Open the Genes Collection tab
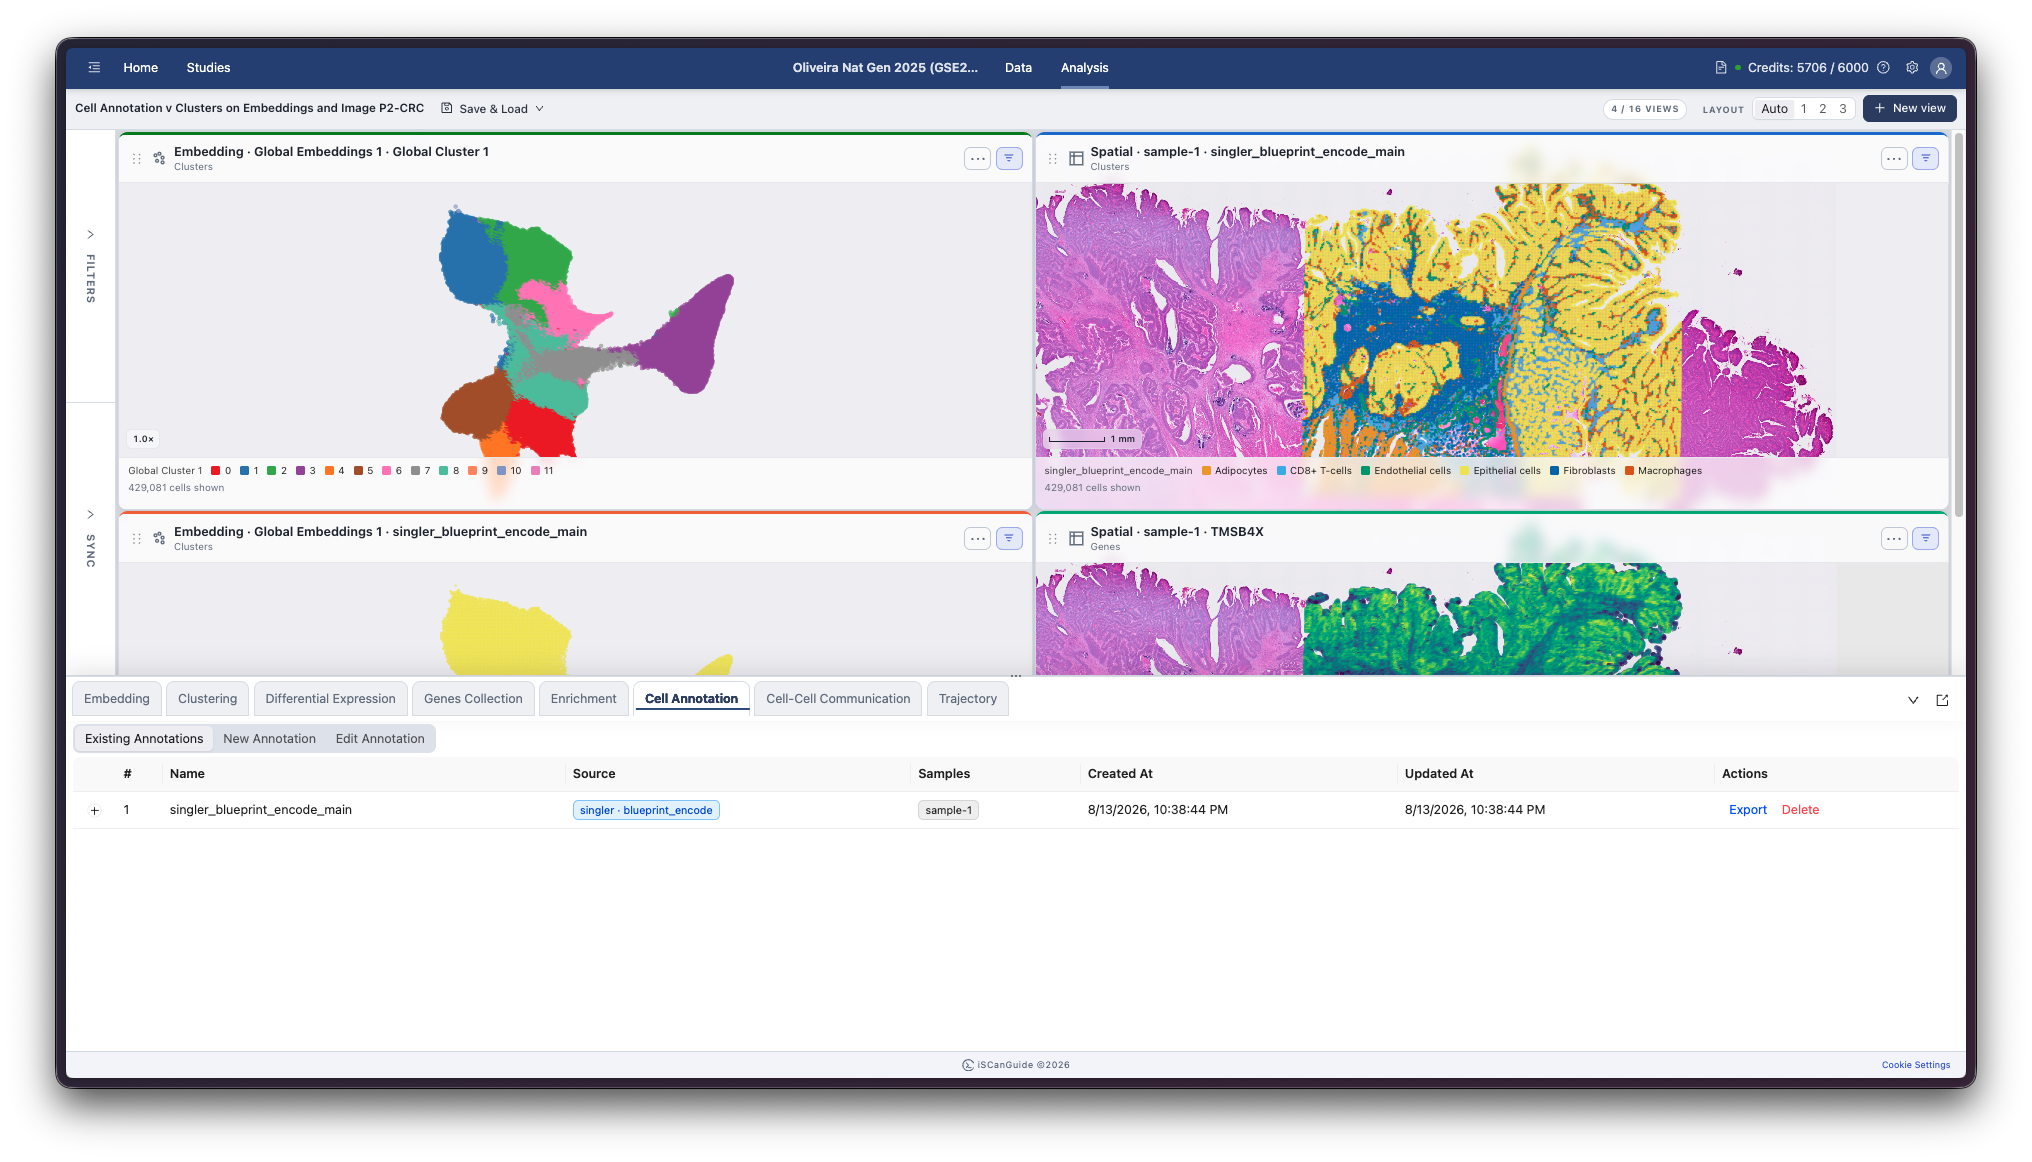 pyautogui.click(x=473, y=698)
